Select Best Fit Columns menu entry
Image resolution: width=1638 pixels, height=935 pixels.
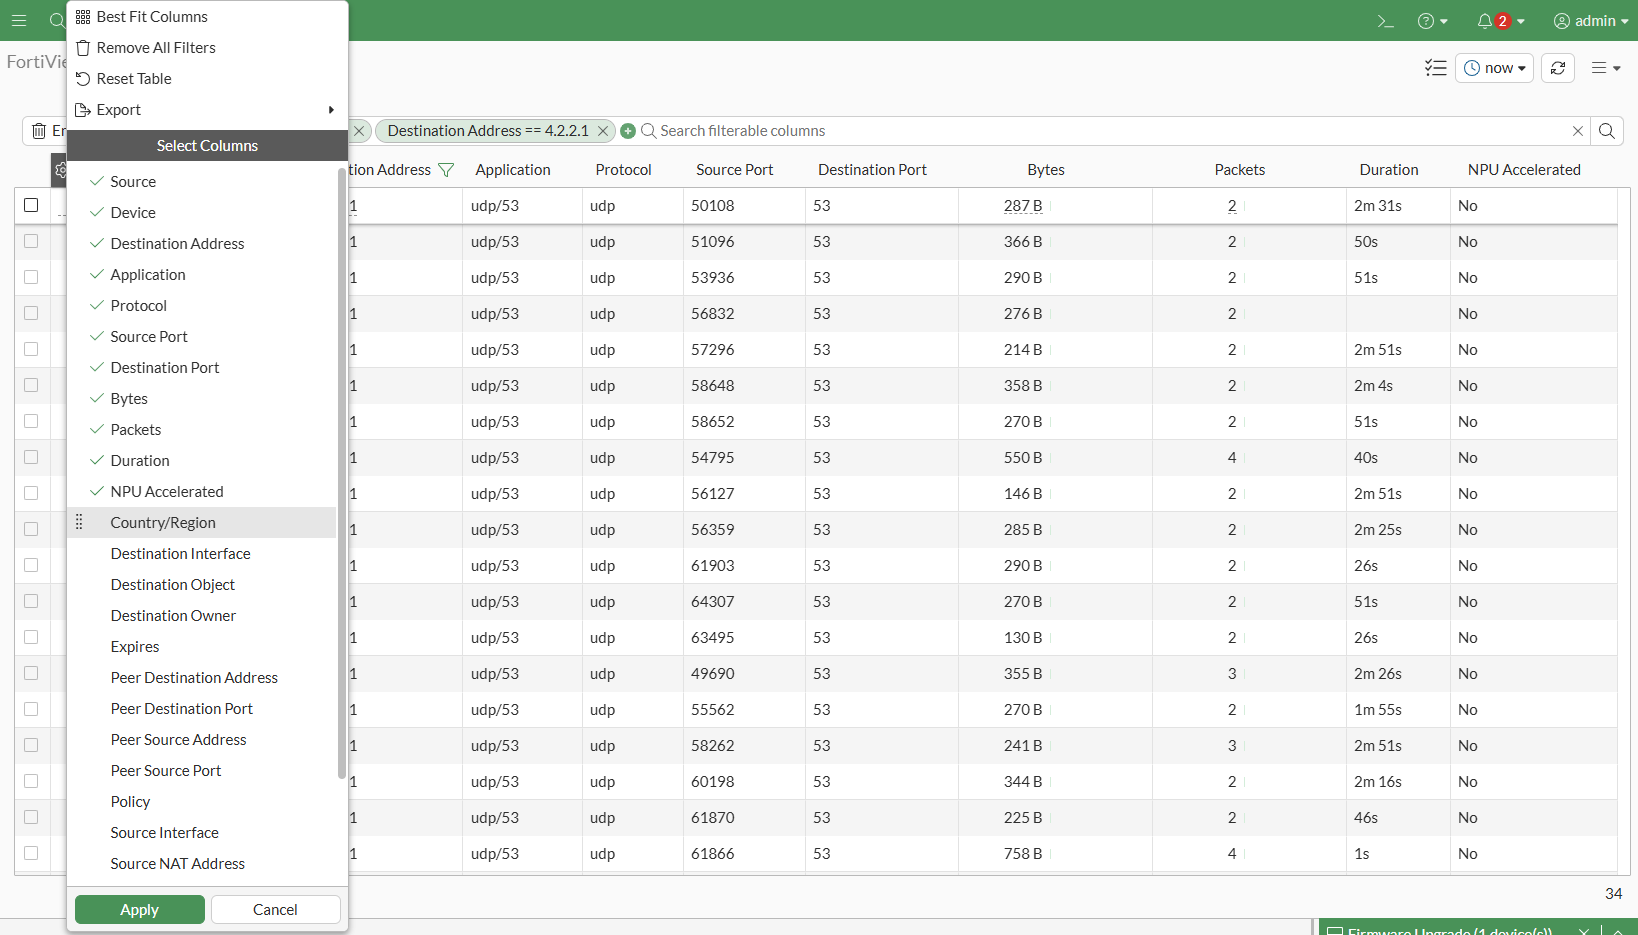click(152, 17)
